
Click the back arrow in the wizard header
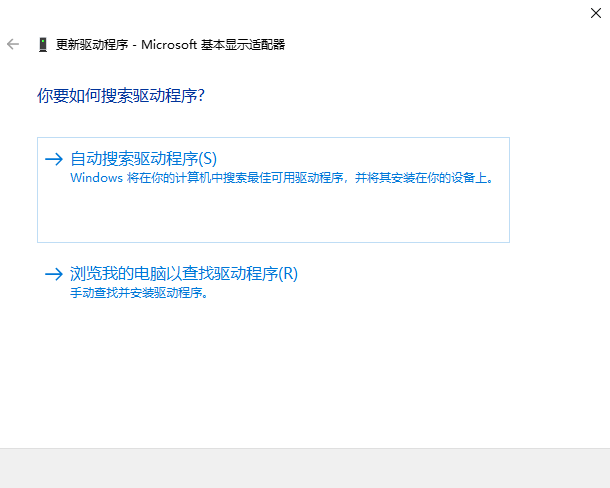coord(12,45)
